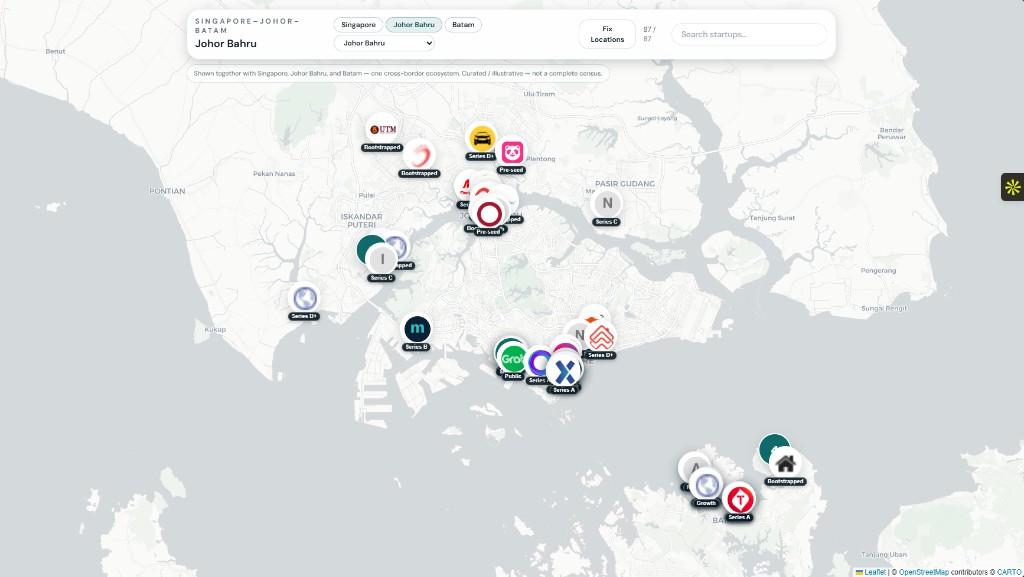1024x577 pixels.
Task: Click the yellow asterisk side widget
Action: click(1013, 187)
